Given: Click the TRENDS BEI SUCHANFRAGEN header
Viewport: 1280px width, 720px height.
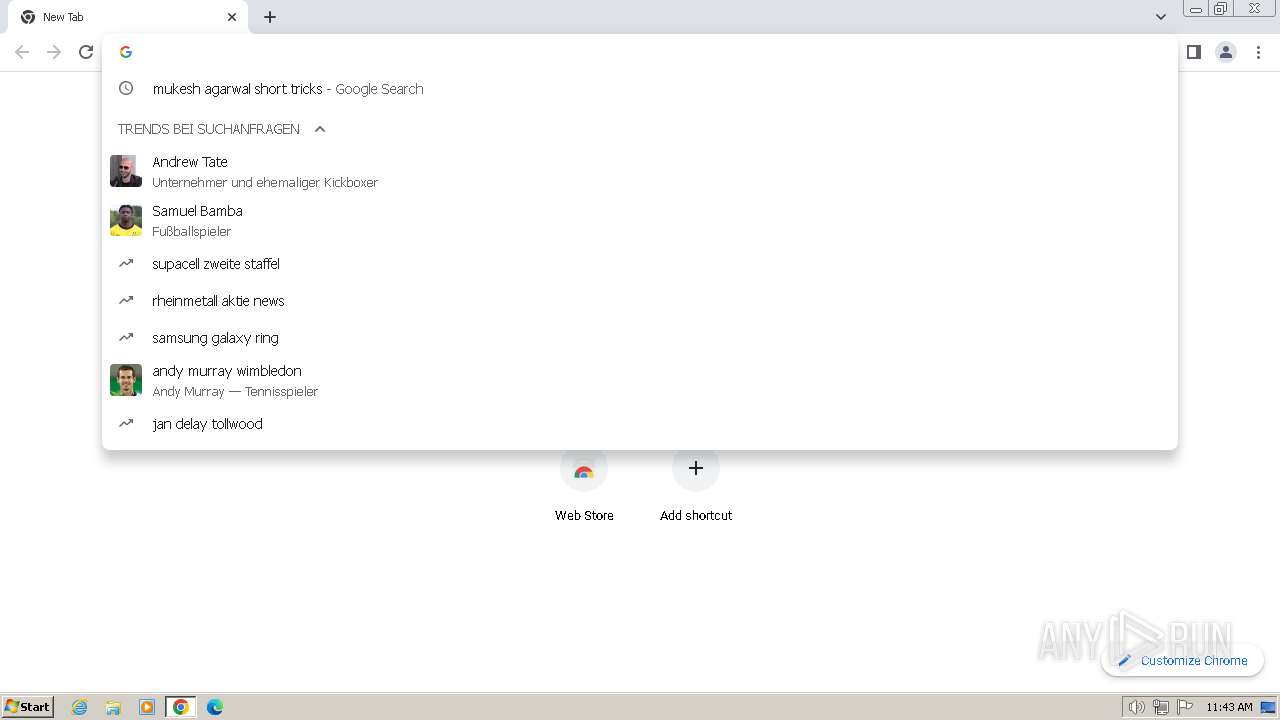Looking at the screenshot, I should [208, 129].
